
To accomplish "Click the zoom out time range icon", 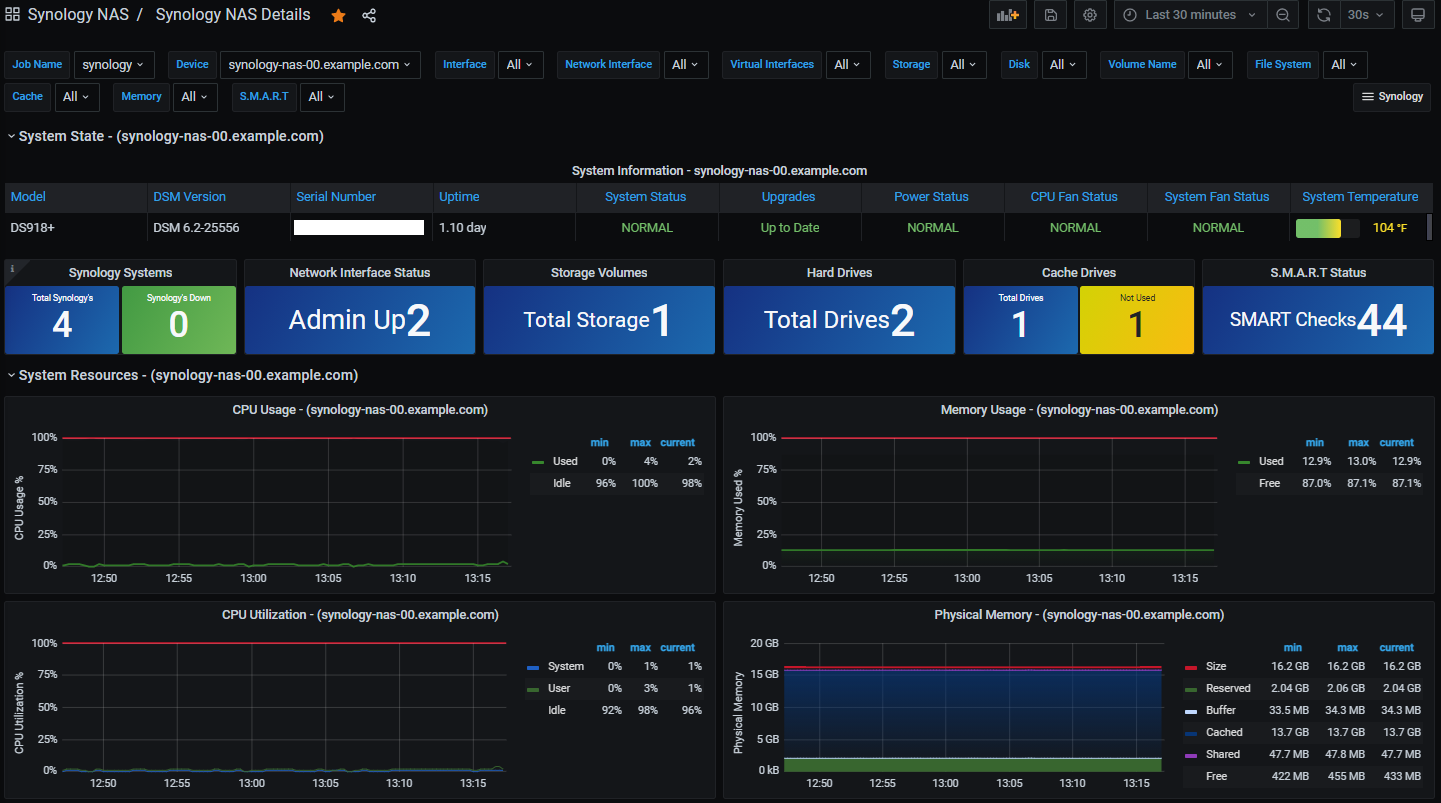I will (1282, 15).
